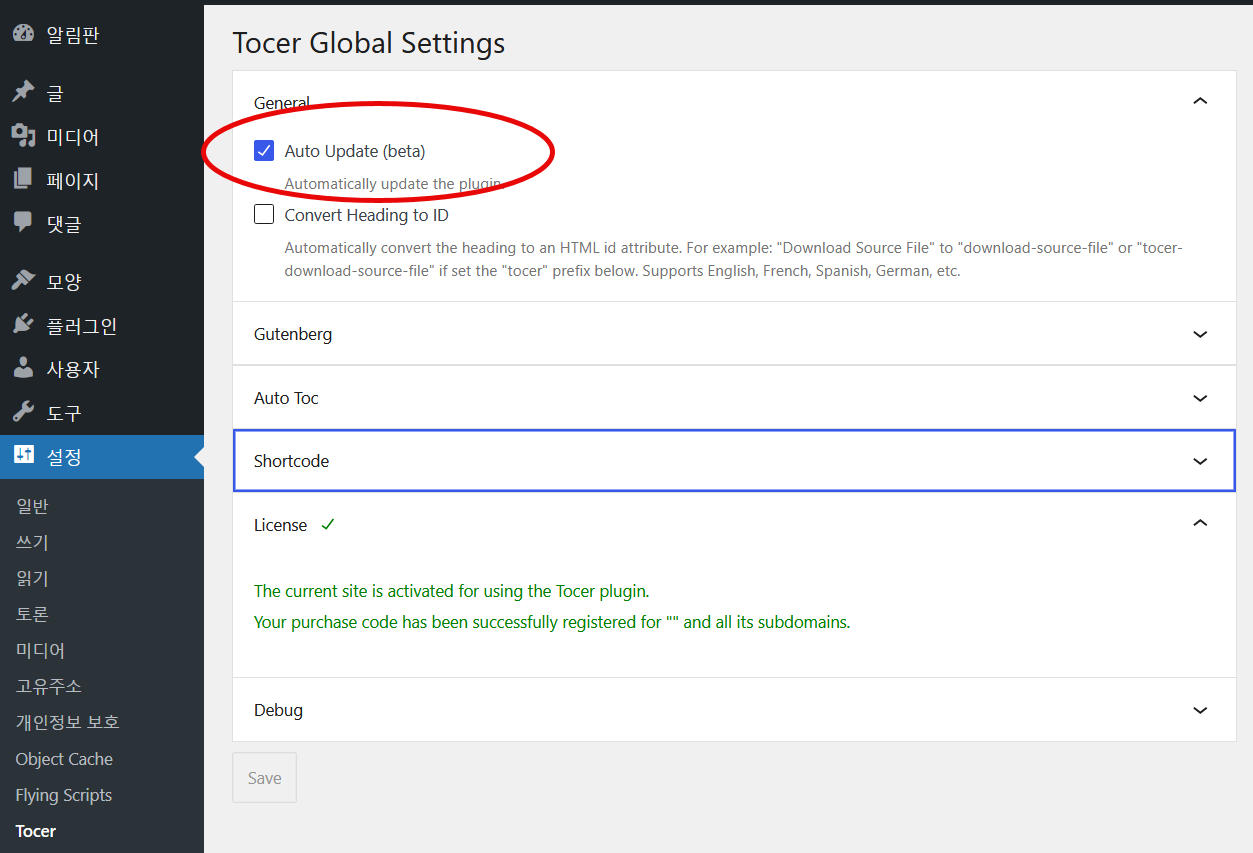
Task: Click the 사용자 users icon
Action: 24,367
